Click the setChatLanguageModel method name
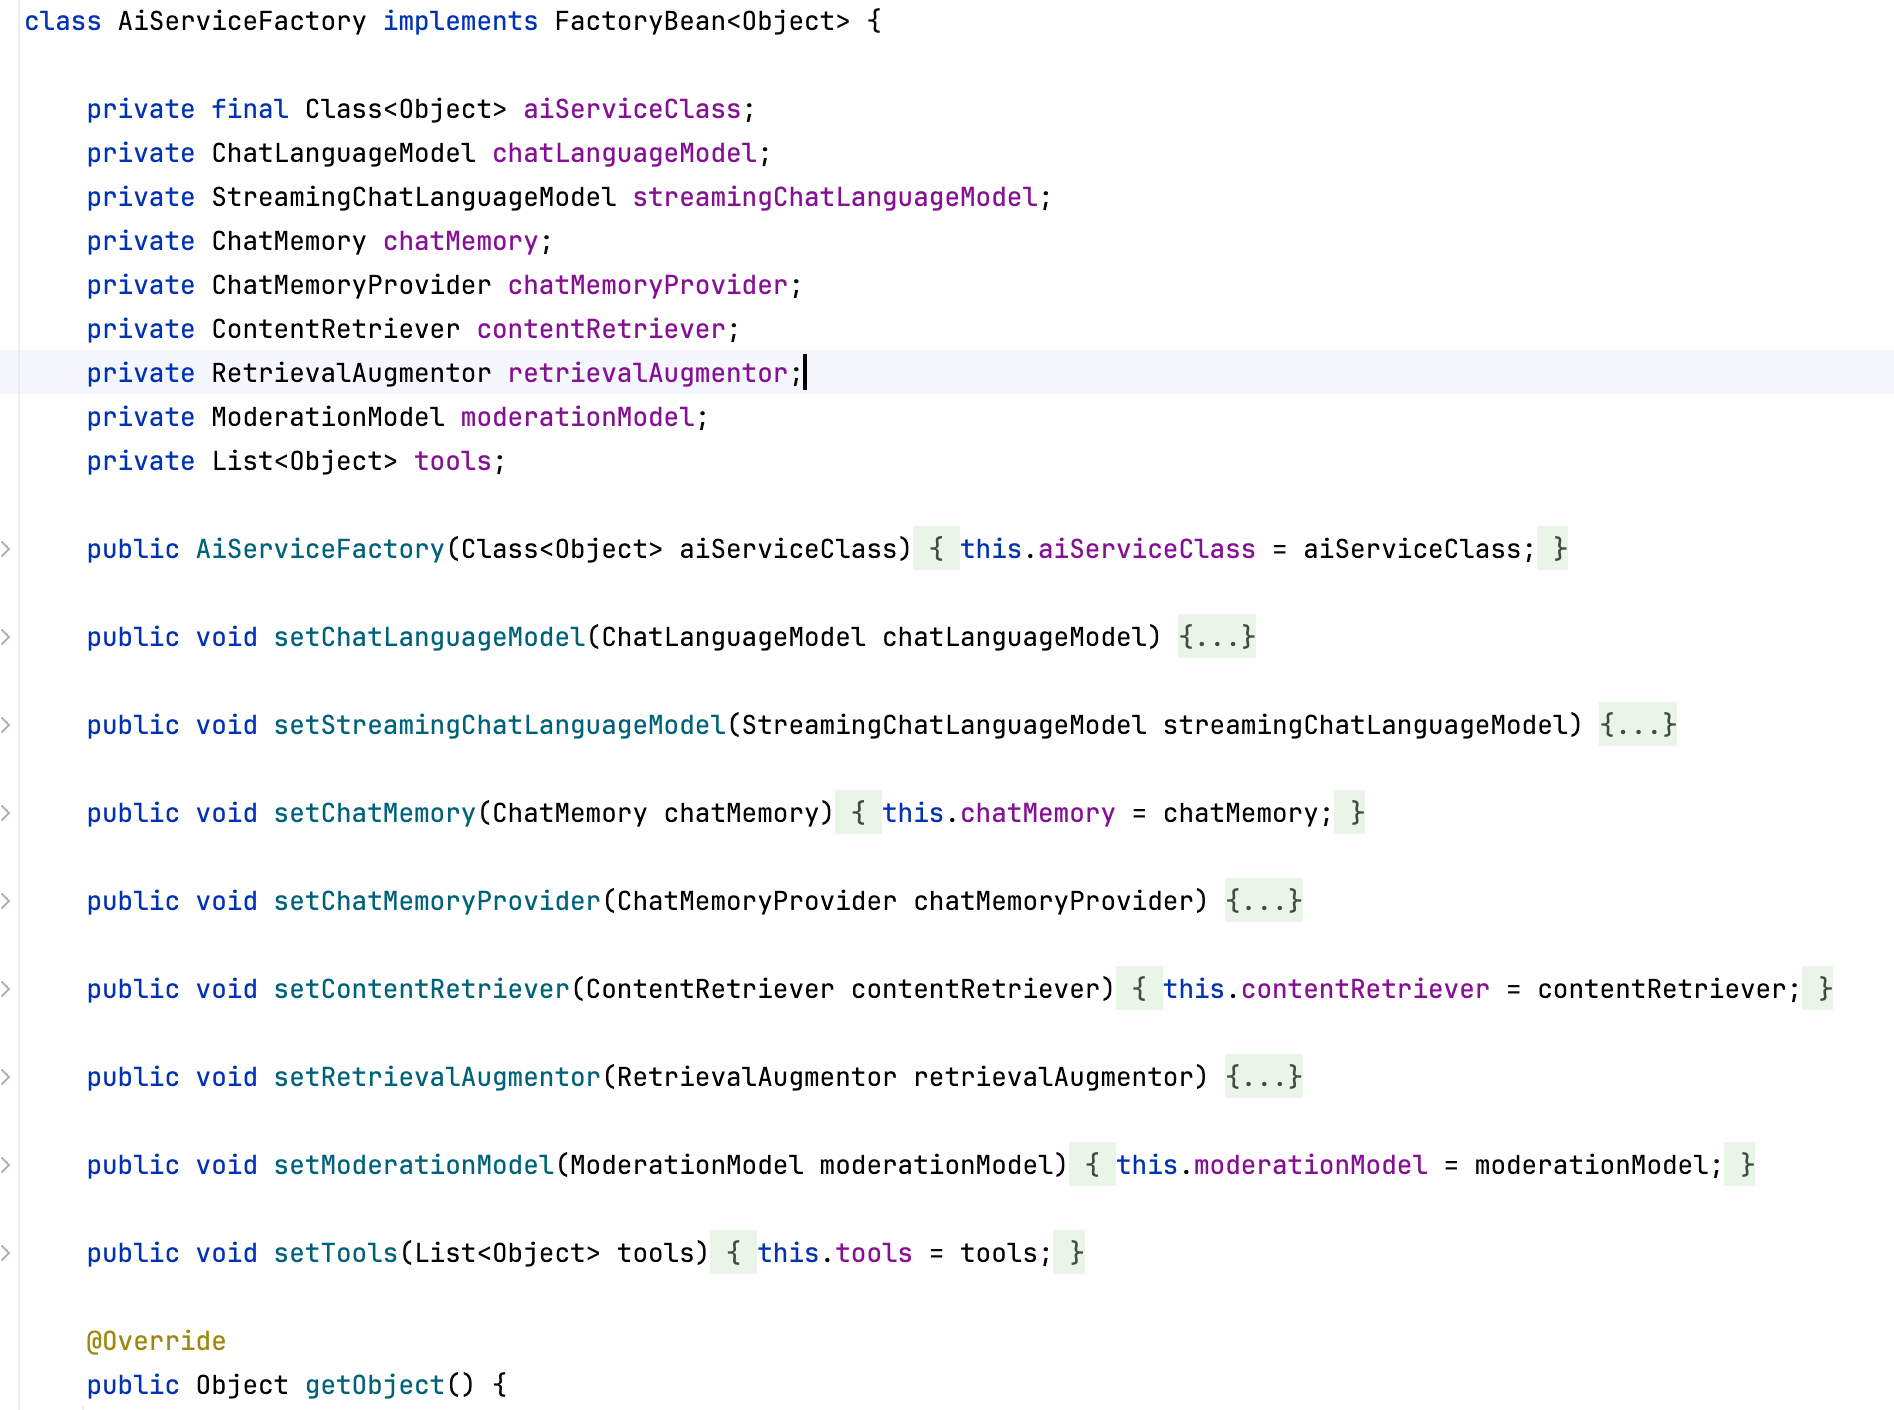Screen dimensions: 1894x1410 coord(429,637)
